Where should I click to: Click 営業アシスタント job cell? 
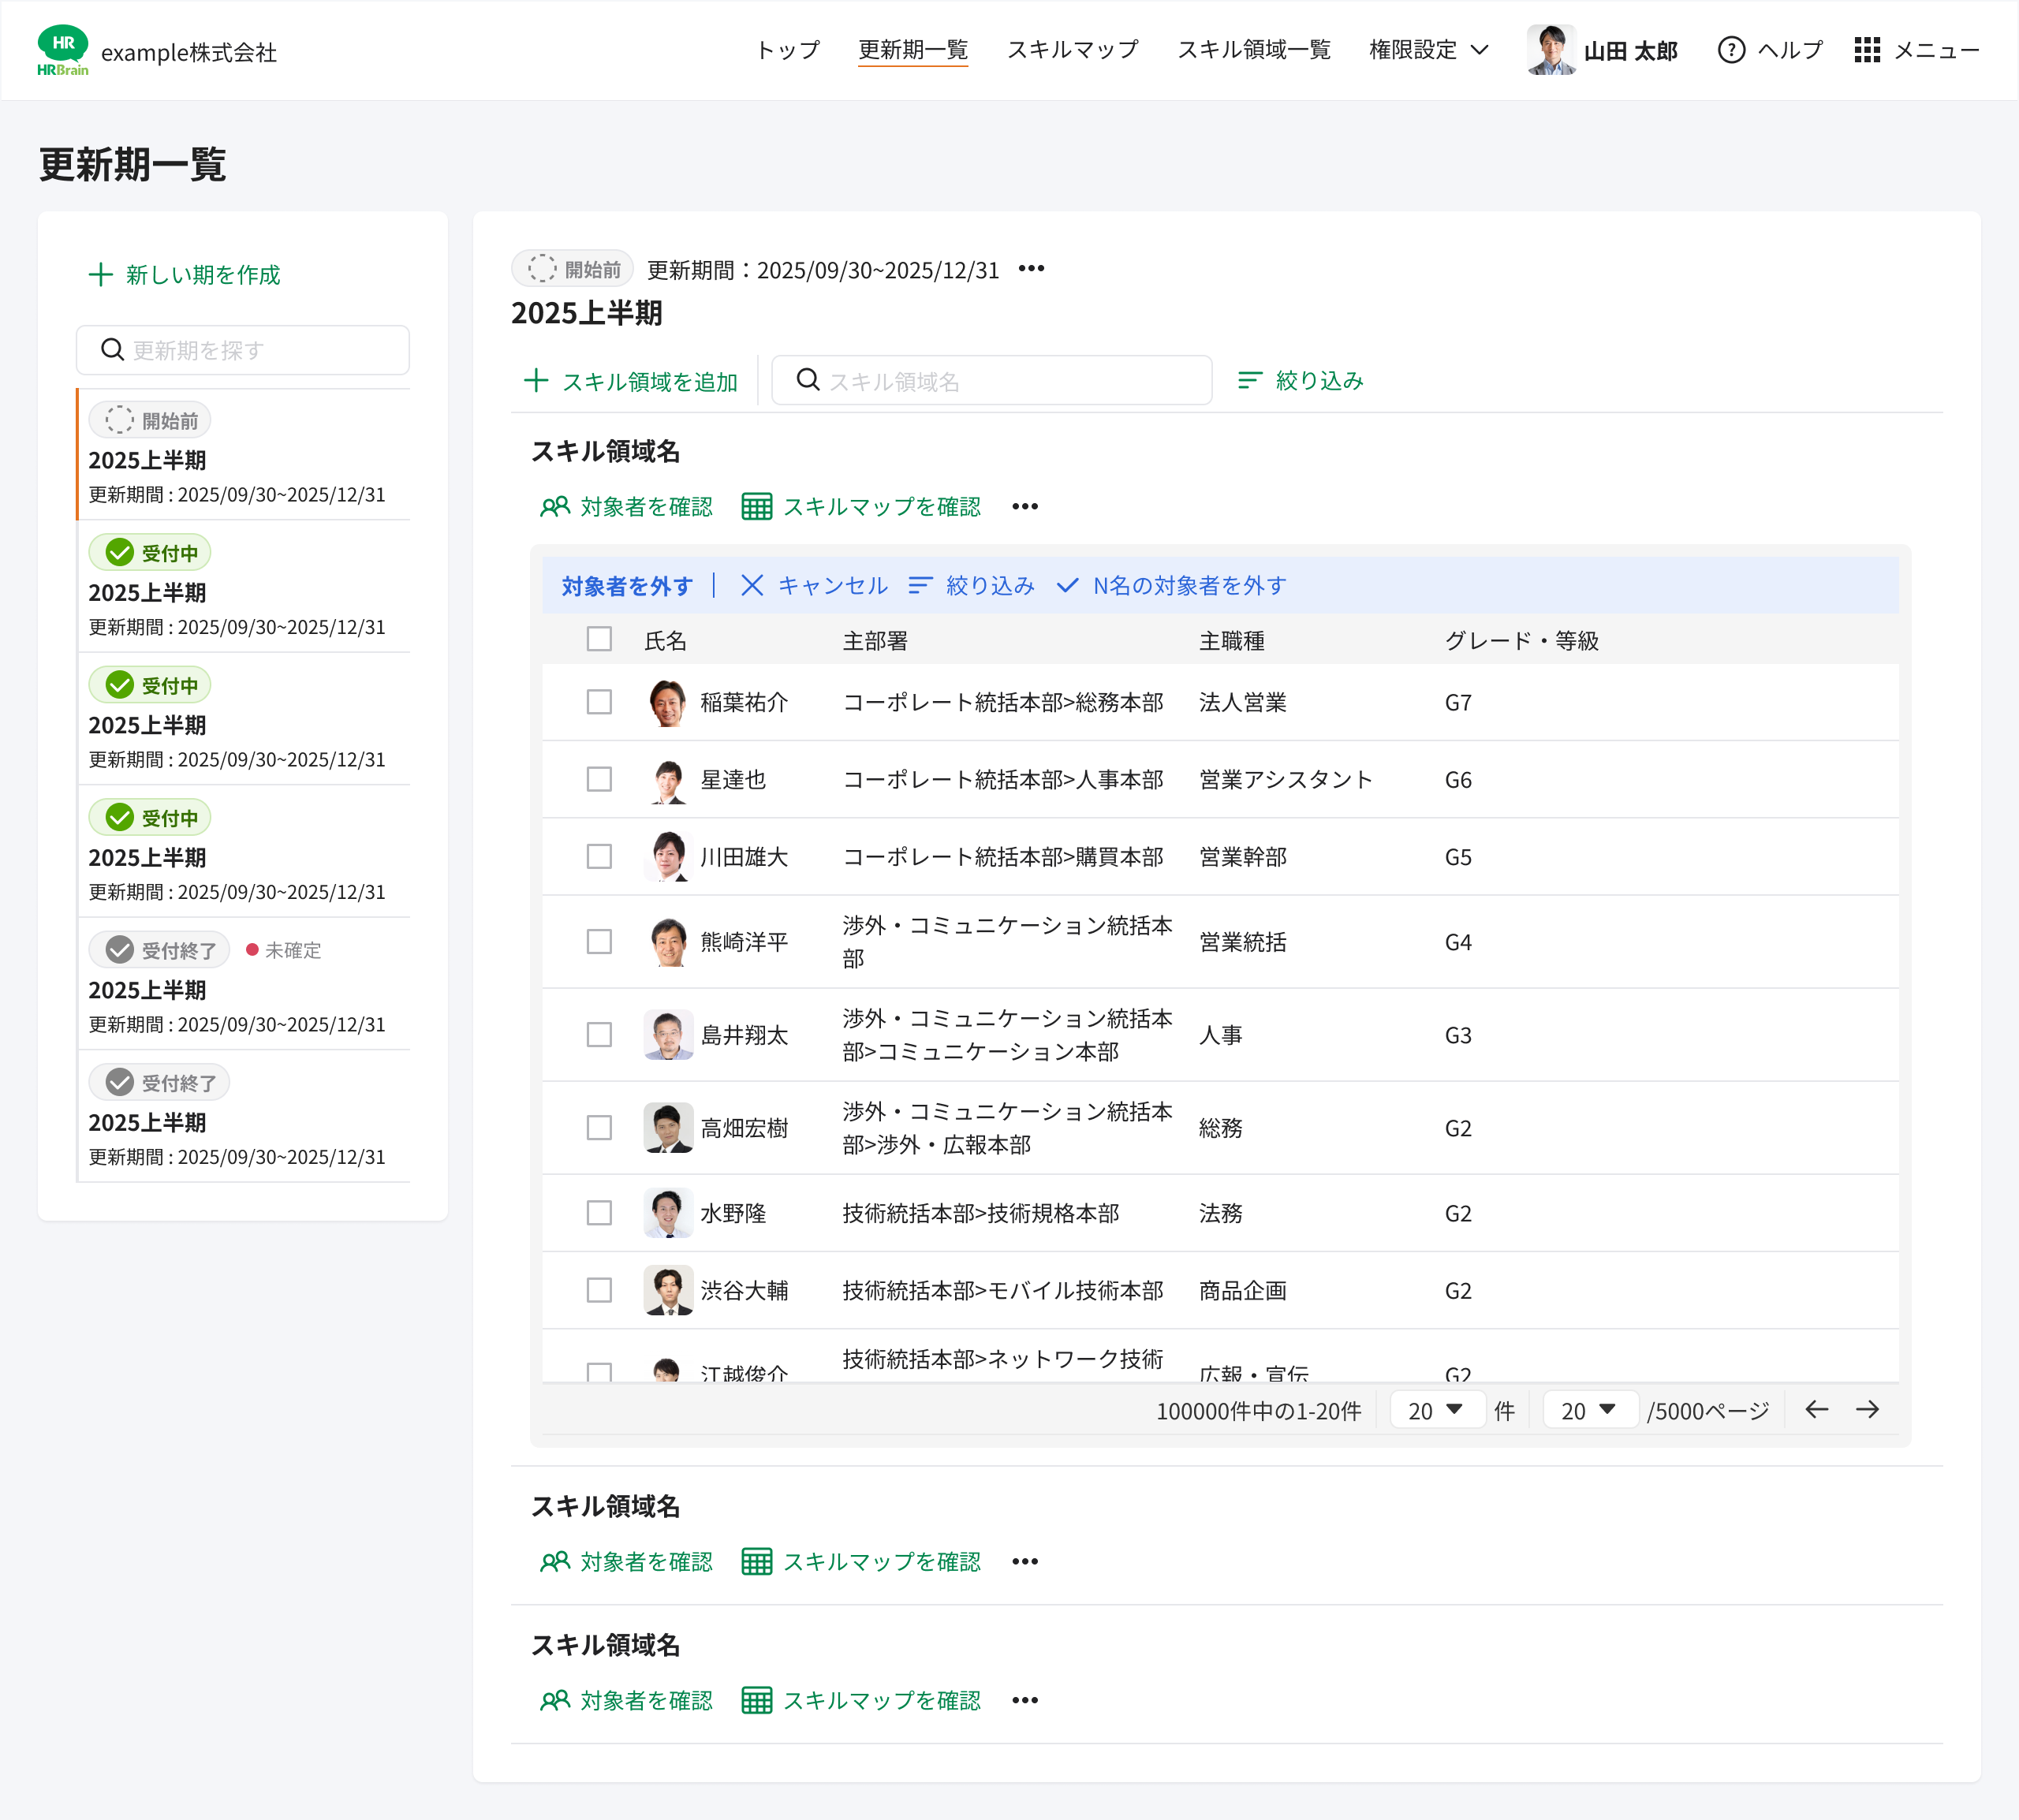1285,780
